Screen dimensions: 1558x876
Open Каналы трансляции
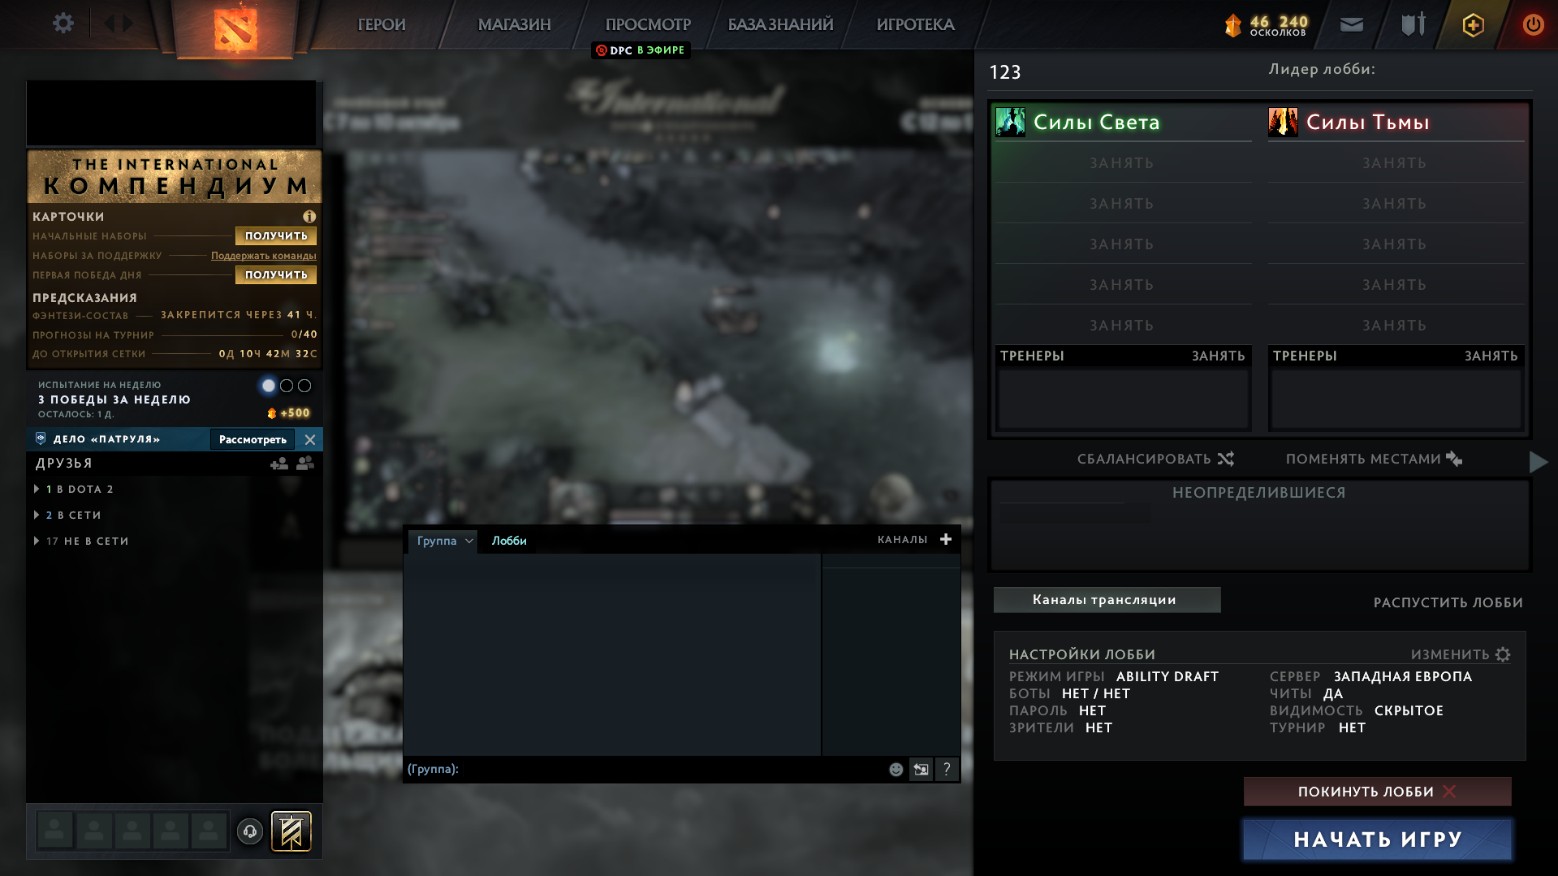[1106, 600]
